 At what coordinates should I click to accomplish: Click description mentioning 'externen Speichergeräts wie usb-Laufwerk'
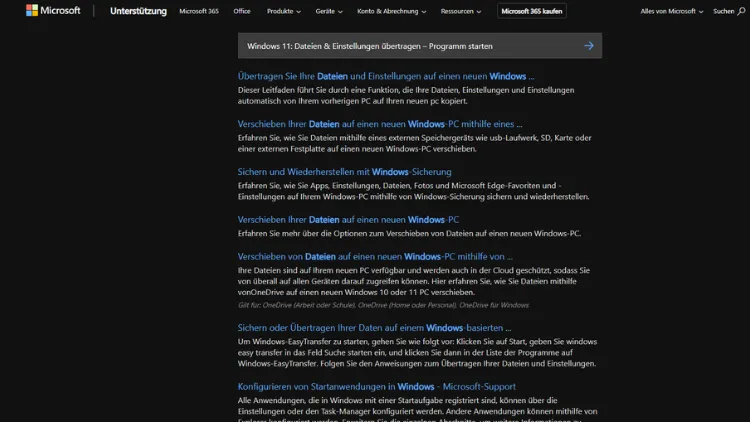(415, 143)
